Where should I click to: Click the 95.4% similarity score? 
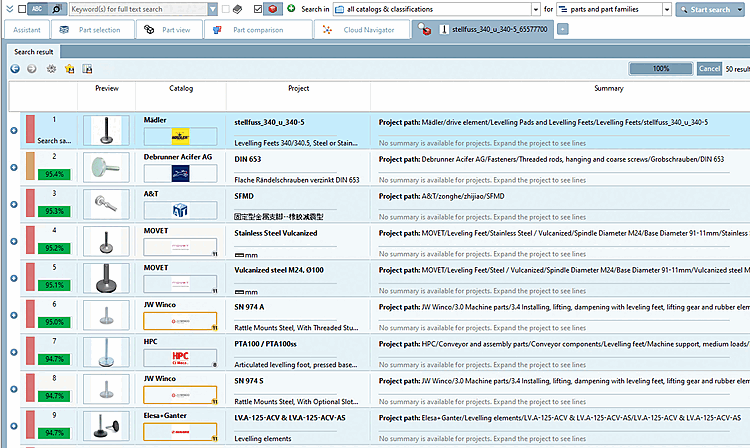click(x=54, y=174)
